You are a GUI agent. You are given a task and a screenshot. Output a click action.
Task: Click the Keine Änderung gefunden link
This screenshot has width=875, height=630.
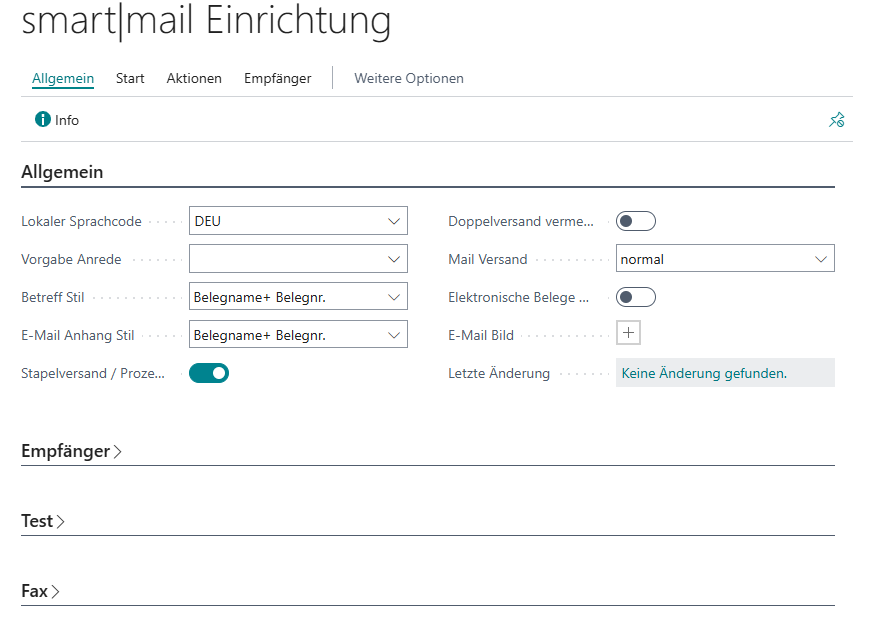click(x=698, y=372)
